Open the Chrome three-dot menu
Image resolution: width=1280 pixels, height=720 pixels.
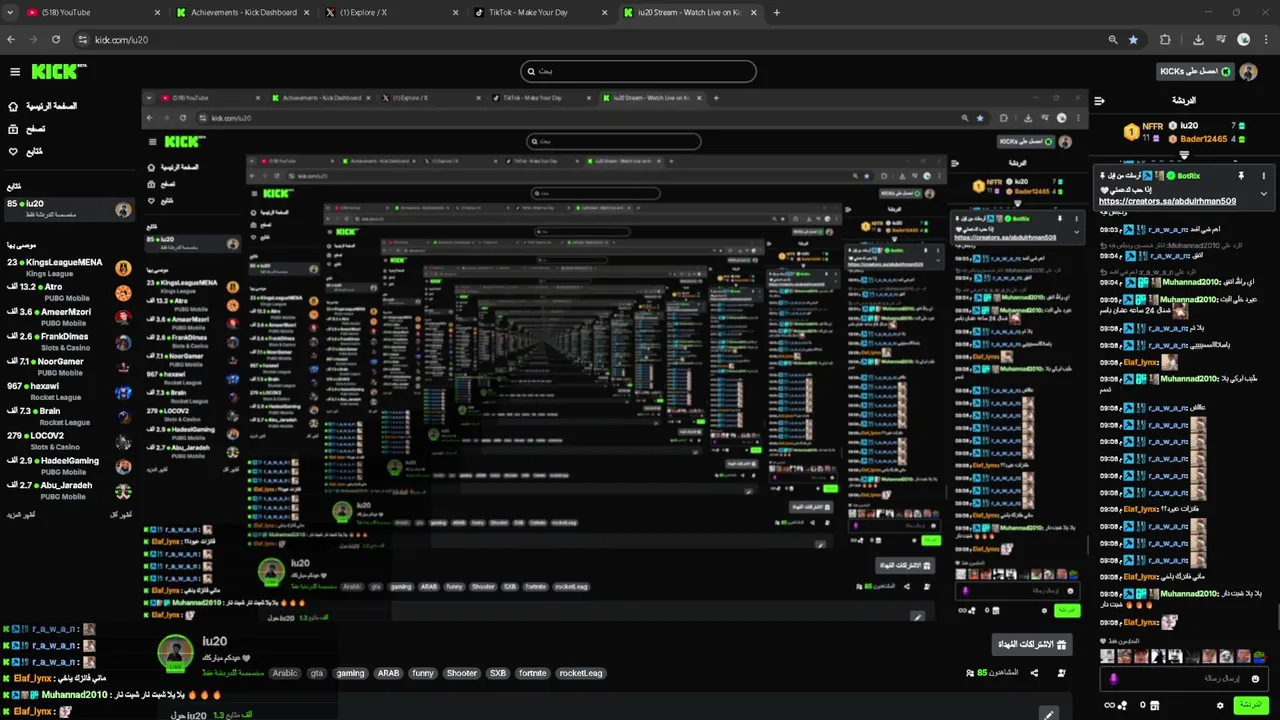pyautogui.click(x=1265, y=40)
